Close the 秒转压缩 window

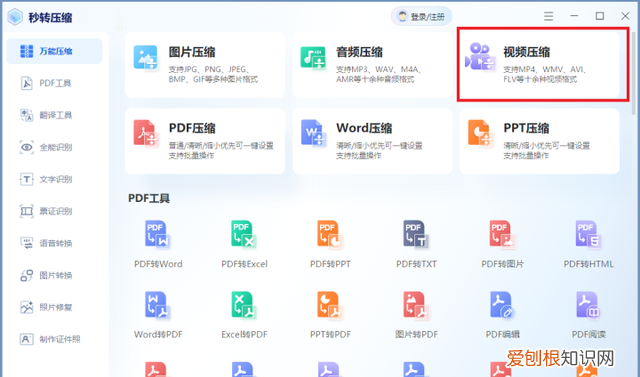pos(625,16)
